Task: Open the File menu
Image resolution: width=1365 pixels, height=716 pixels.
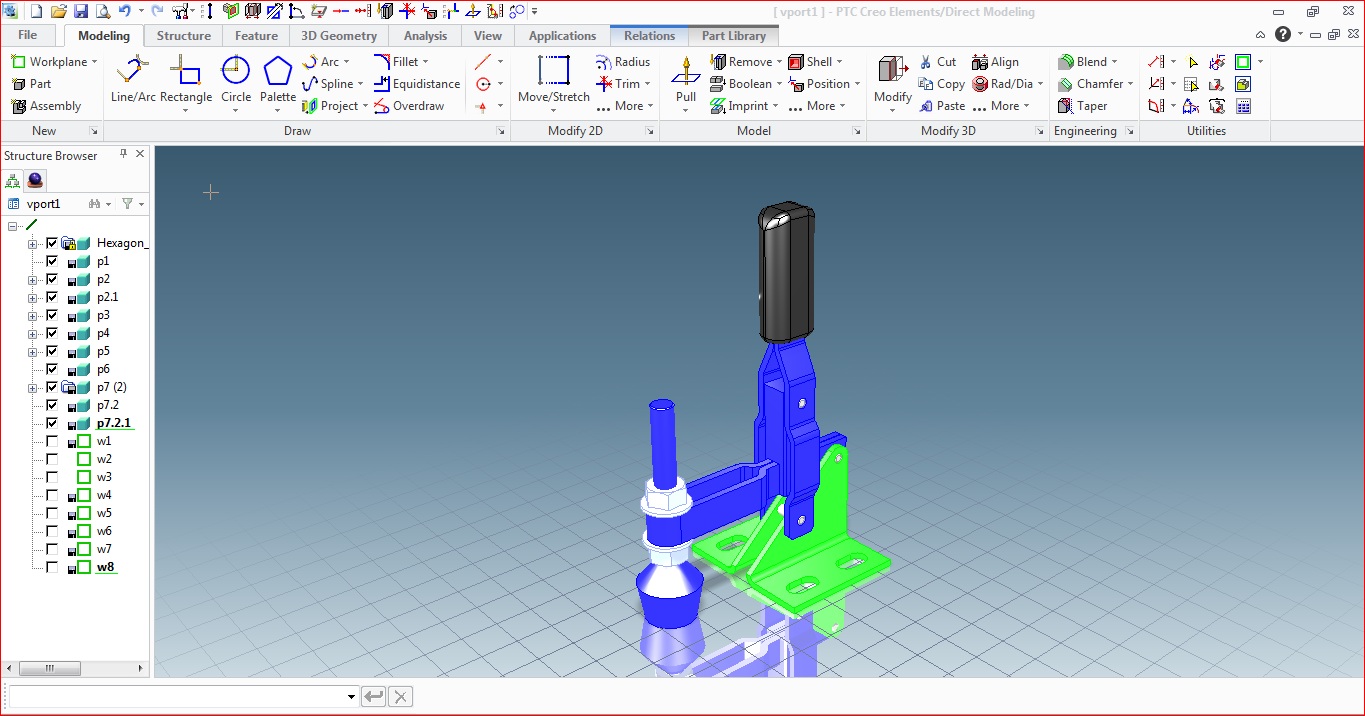Action: click(28, 35)
